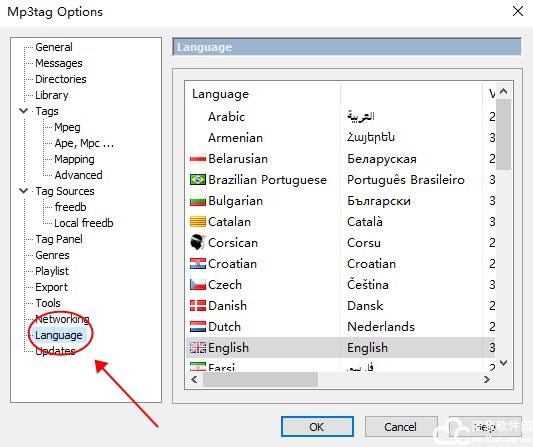The height and width of the screenshot is (447, 533).
Task: Click the Corsican Moor's head flag icon
Action: 197,242
